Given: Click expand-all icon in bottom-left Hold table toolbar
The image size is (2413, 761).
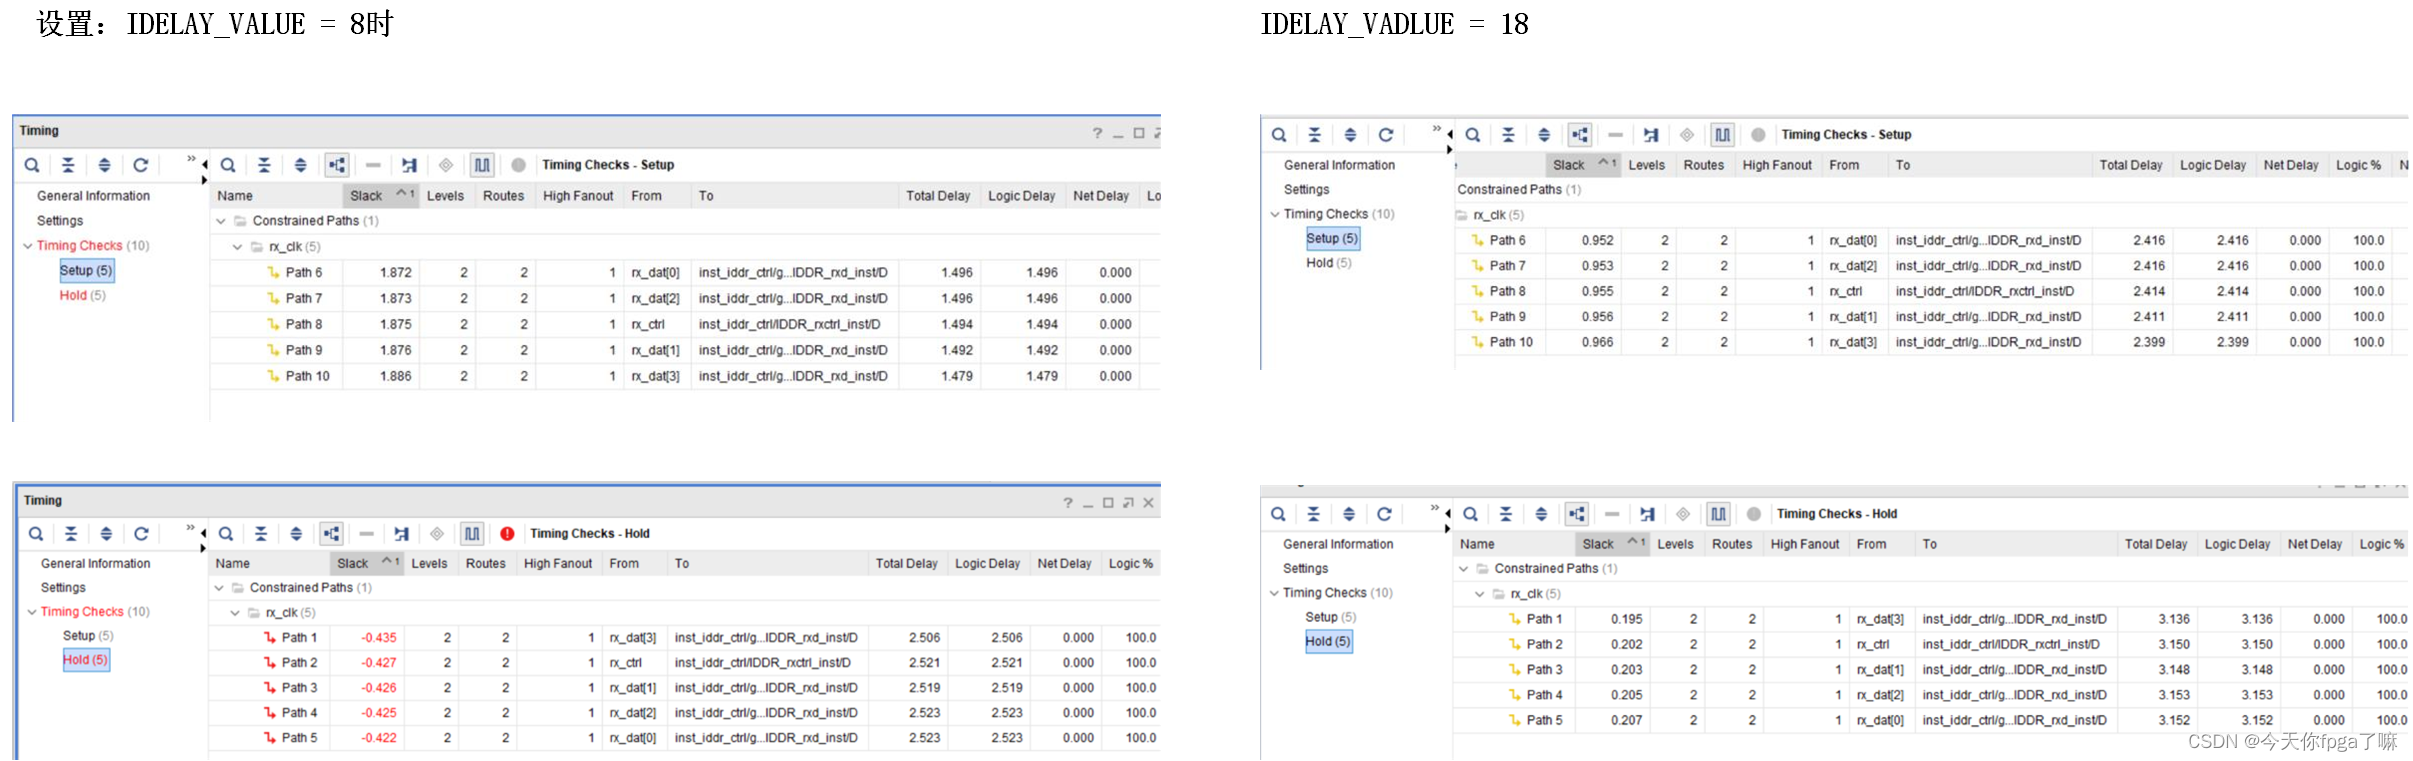Looking at the screenshot, I should 296,534.
